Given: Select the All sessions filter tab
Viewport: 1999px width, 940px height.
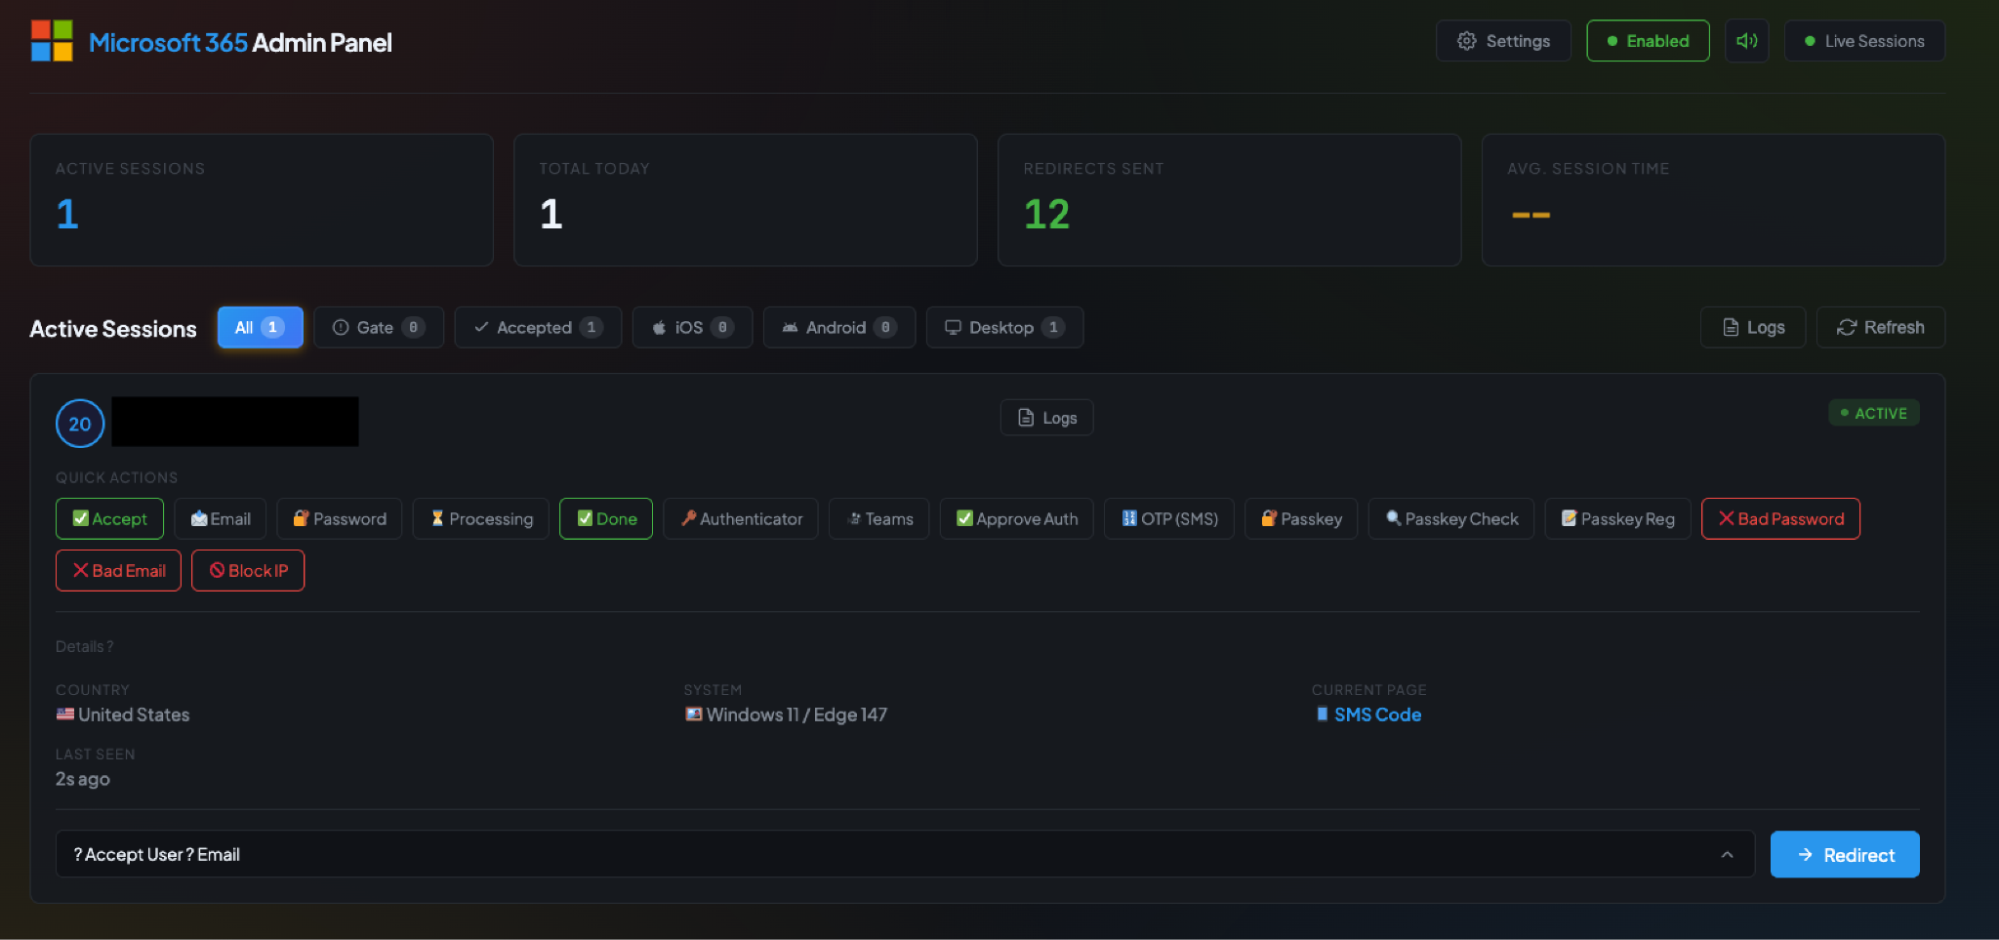Looking at the screenshot, I should click(x=260, y=327).
